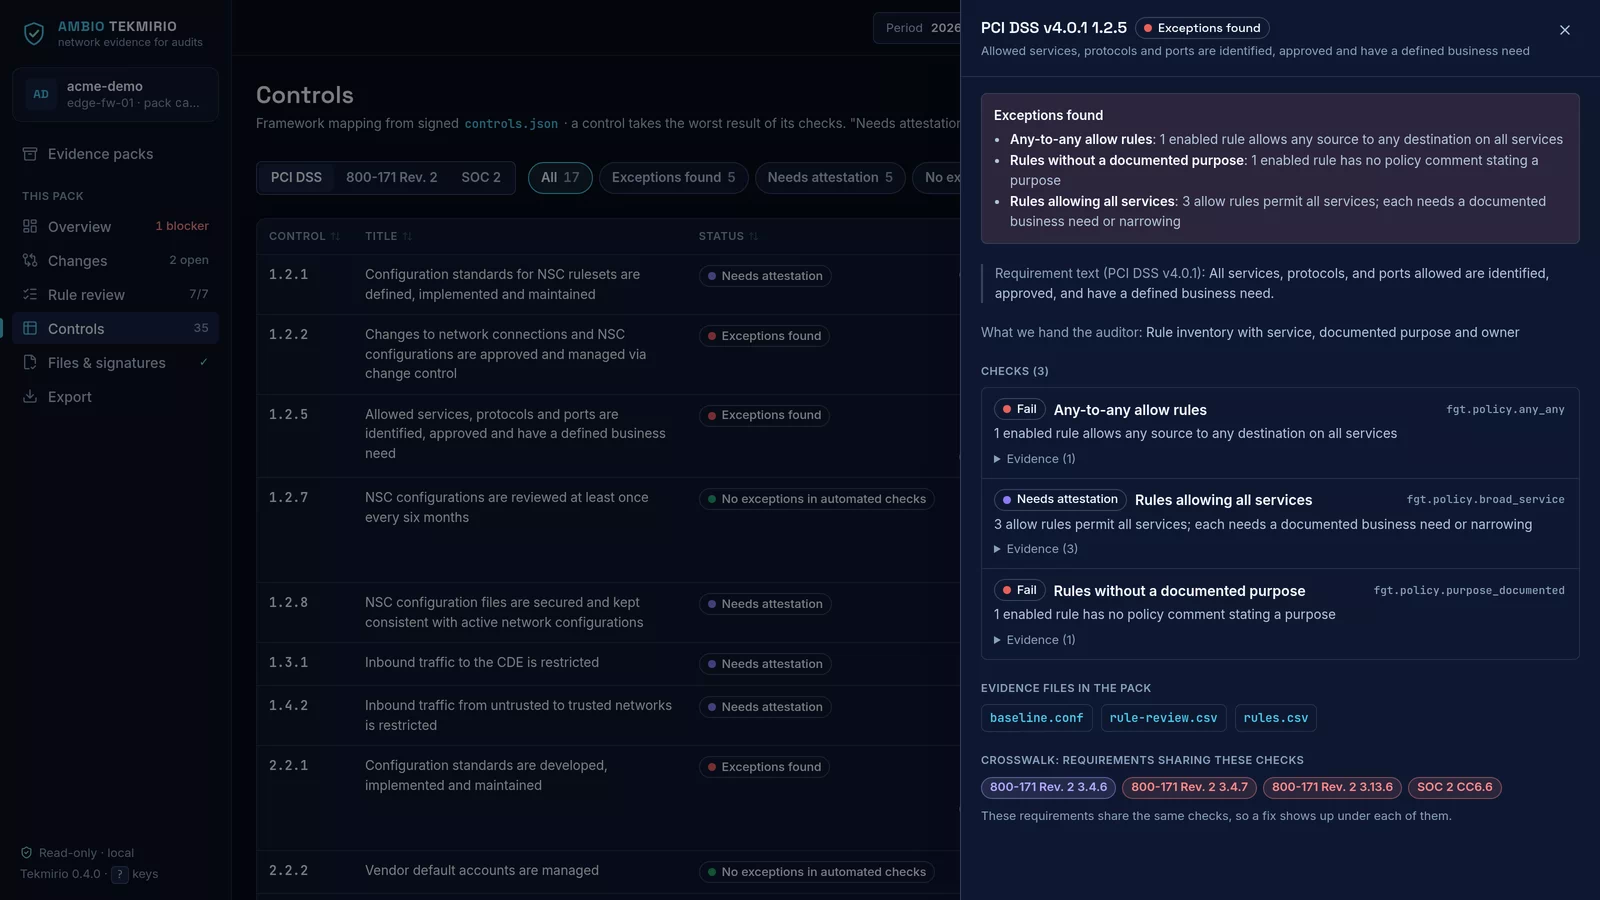
Task: Click Exceptions found status for control 2.2.1
Action: (764, 767)
